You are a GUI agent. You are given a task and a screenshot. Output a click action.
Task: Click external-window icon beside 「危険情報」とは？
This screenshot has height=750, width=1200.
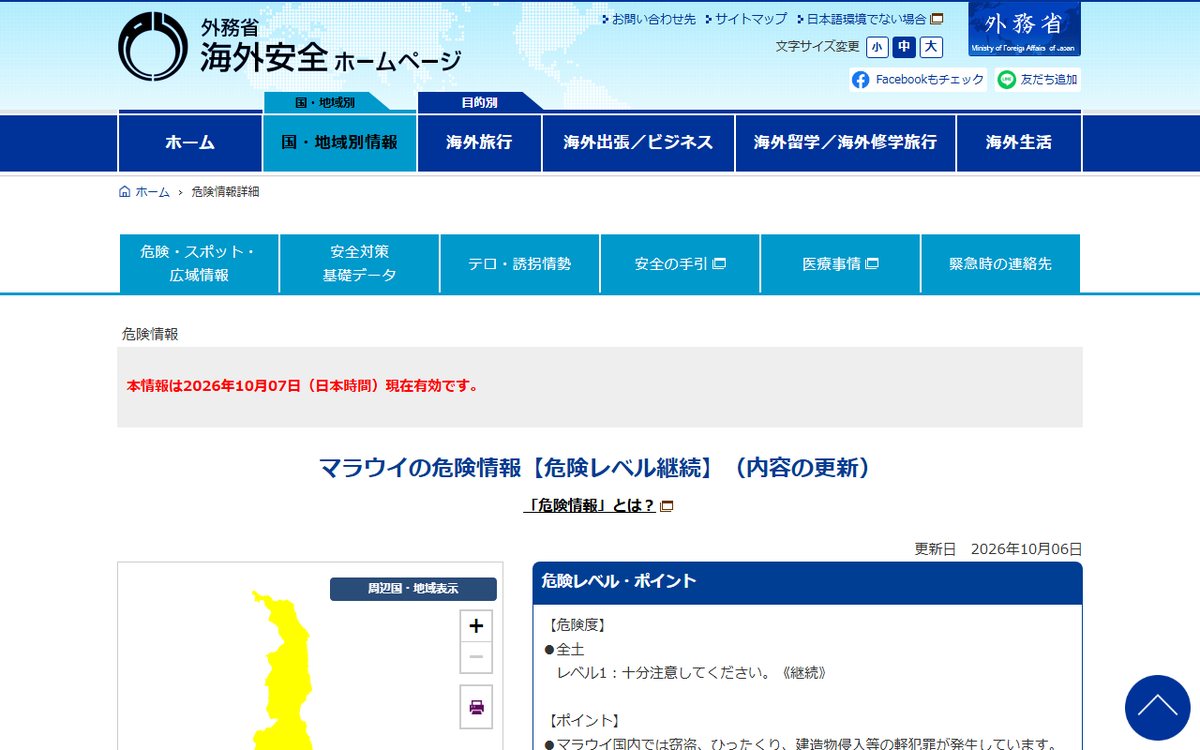[667, 506]
